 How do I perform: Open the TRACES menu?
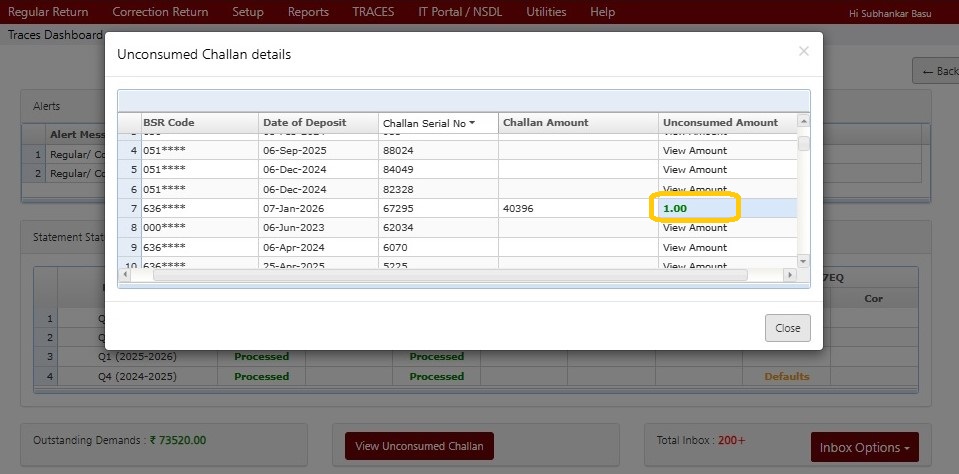tap(373, 12)
